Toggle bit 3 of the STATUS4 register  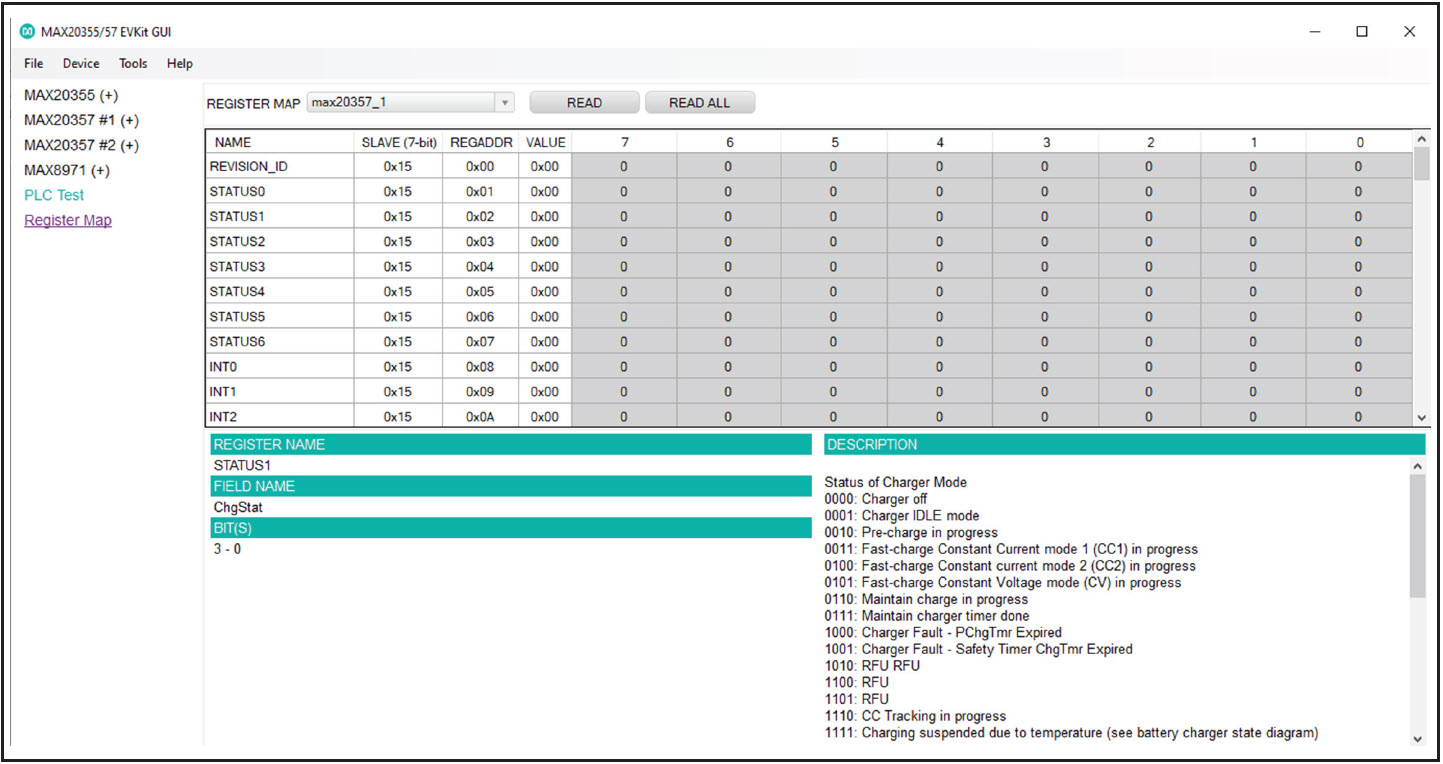(x=1045, y=292)
